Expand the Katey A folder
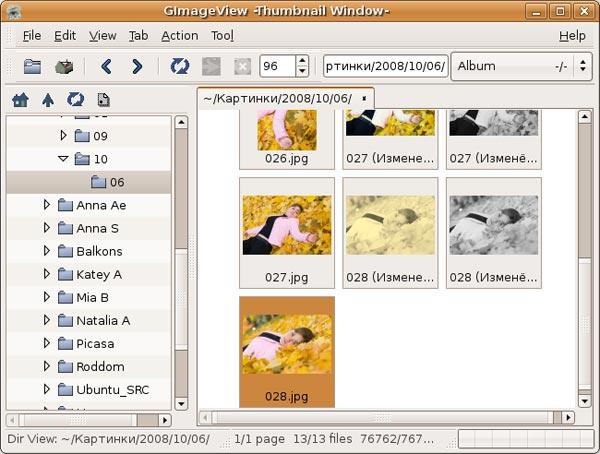The width and height of the screenshot is (600, 454). click(47, 274)
